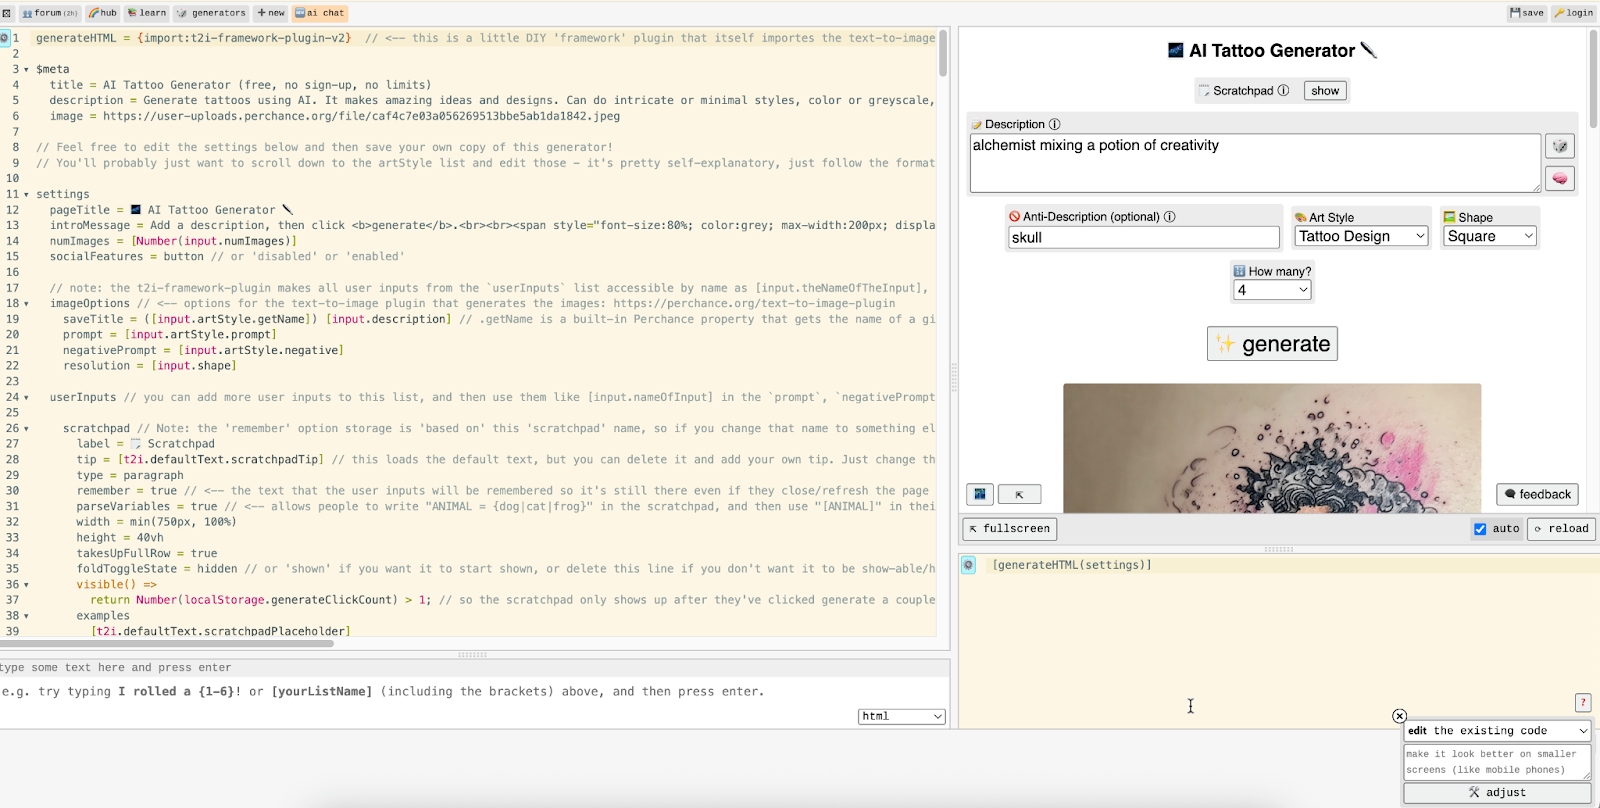Switch the preview to fullscreen
Viewport: 1600px width, 808px height.
click(1009, 529)
